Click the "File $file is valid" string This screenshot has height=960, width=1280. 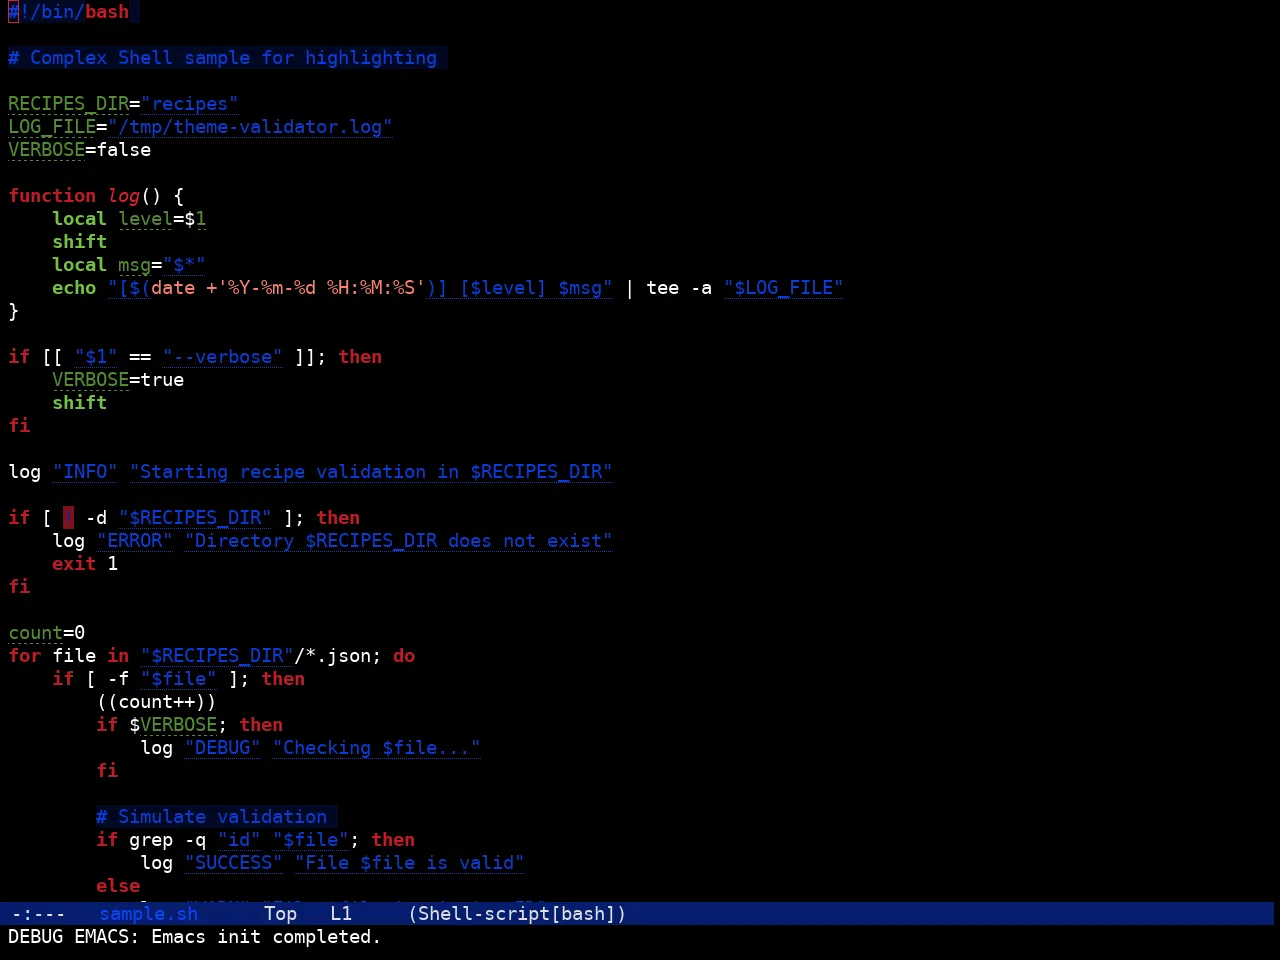click(409, 863)
